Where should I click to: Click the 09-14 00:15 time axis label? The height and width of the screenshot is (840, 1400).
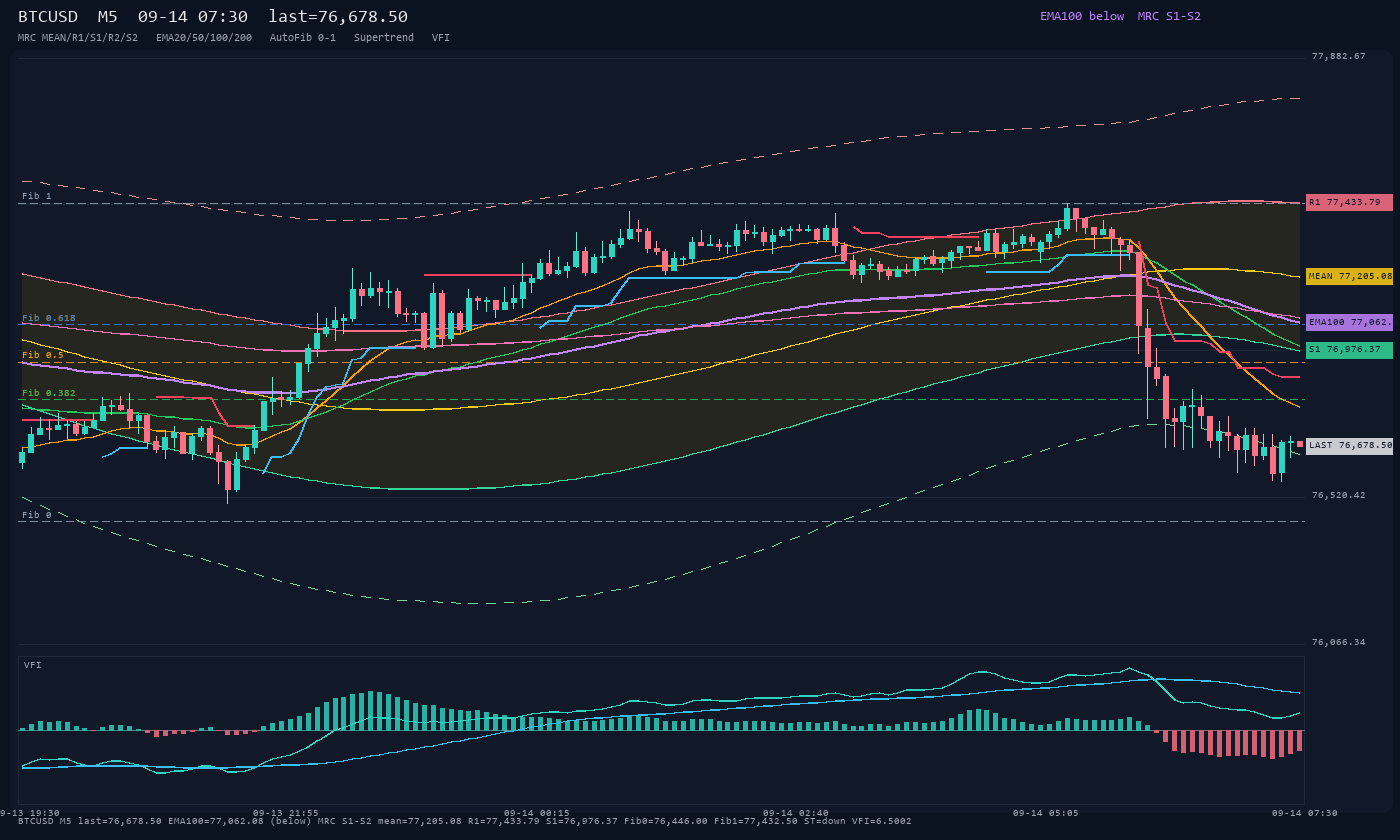[537, 813]
